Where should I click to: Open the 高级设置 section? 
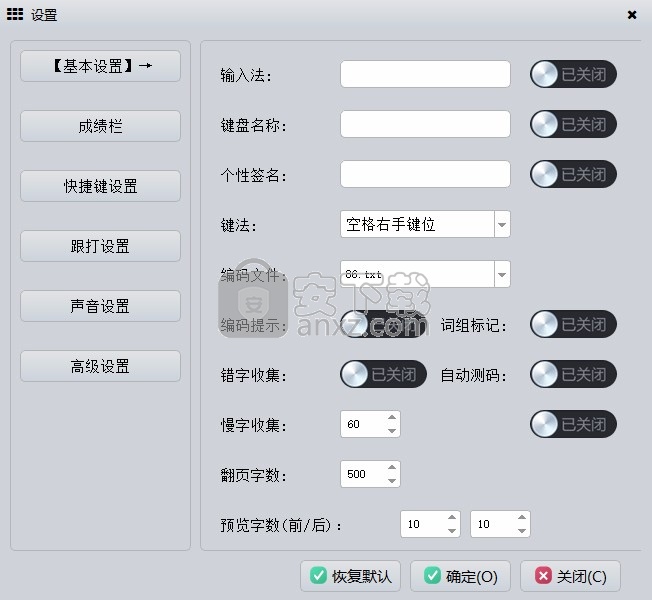tap(100, 366)
